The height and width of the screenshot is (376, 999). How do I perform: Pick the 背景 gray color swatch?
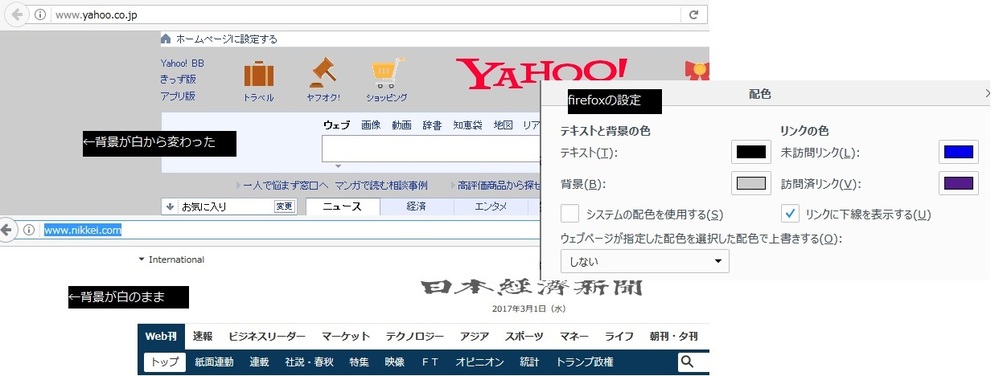pos(751,184)
